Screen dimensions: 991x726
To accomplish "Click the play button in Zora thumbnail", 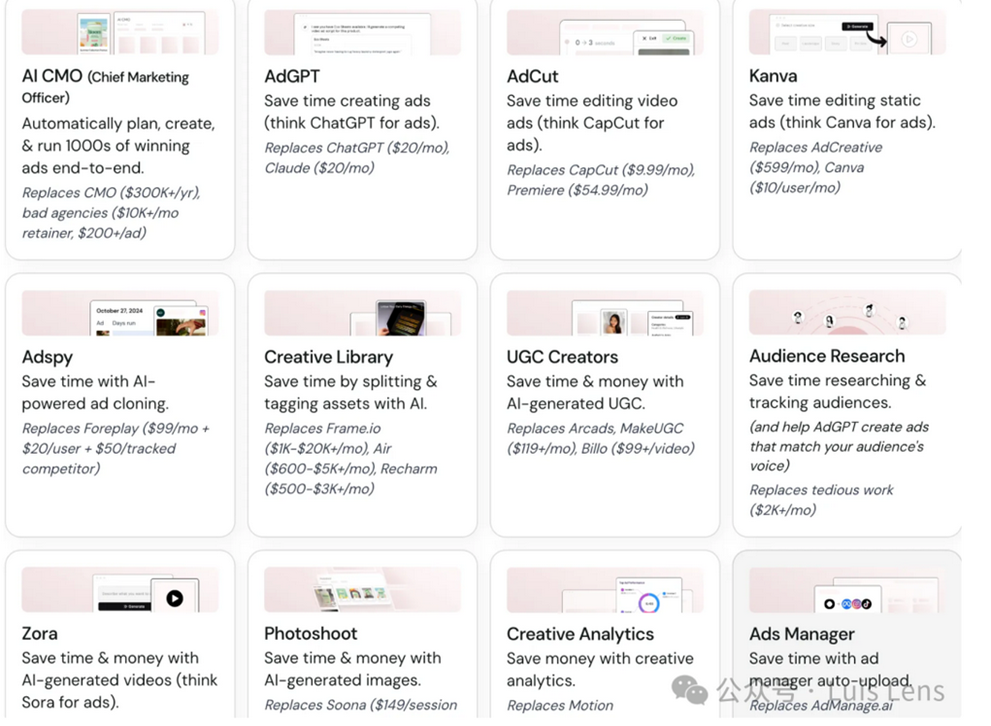I will click(175, 598).
